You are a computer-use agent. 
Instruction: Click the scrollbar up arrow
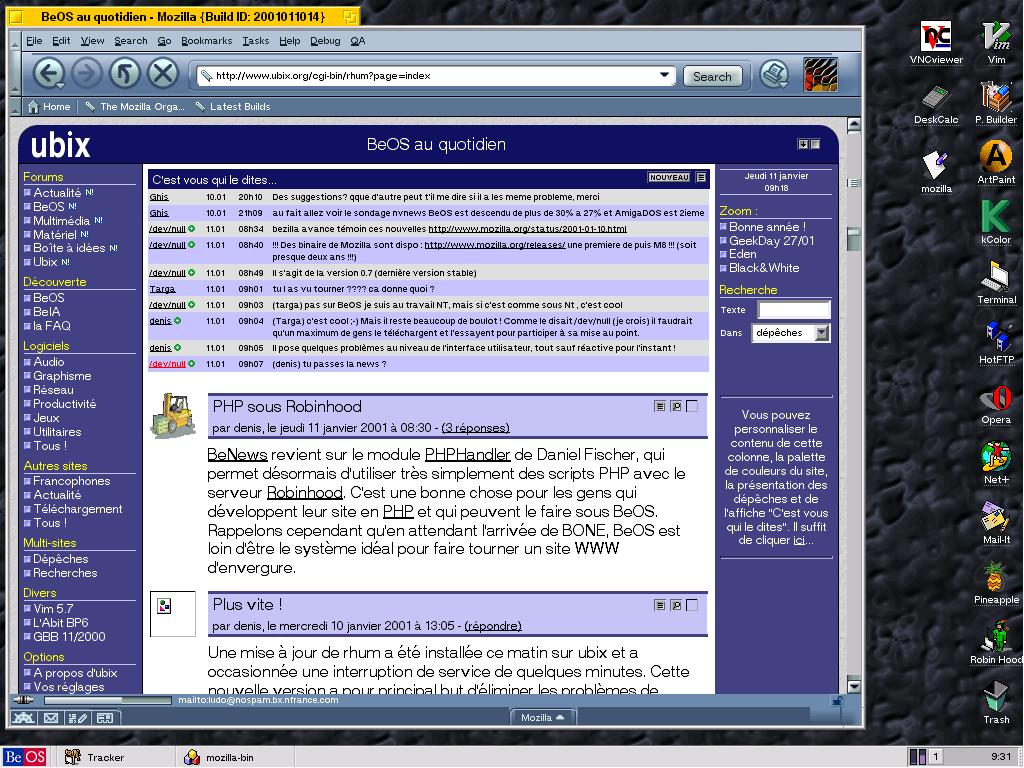[x=854, y=125]
